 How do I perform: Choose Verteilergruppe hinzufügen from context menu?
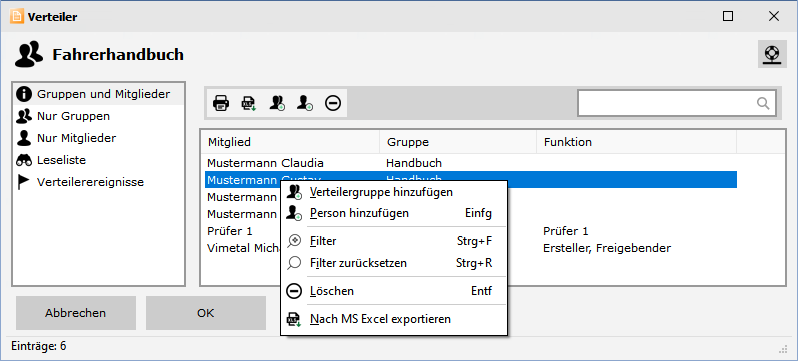pyautogui.click(x=394, y=192)
